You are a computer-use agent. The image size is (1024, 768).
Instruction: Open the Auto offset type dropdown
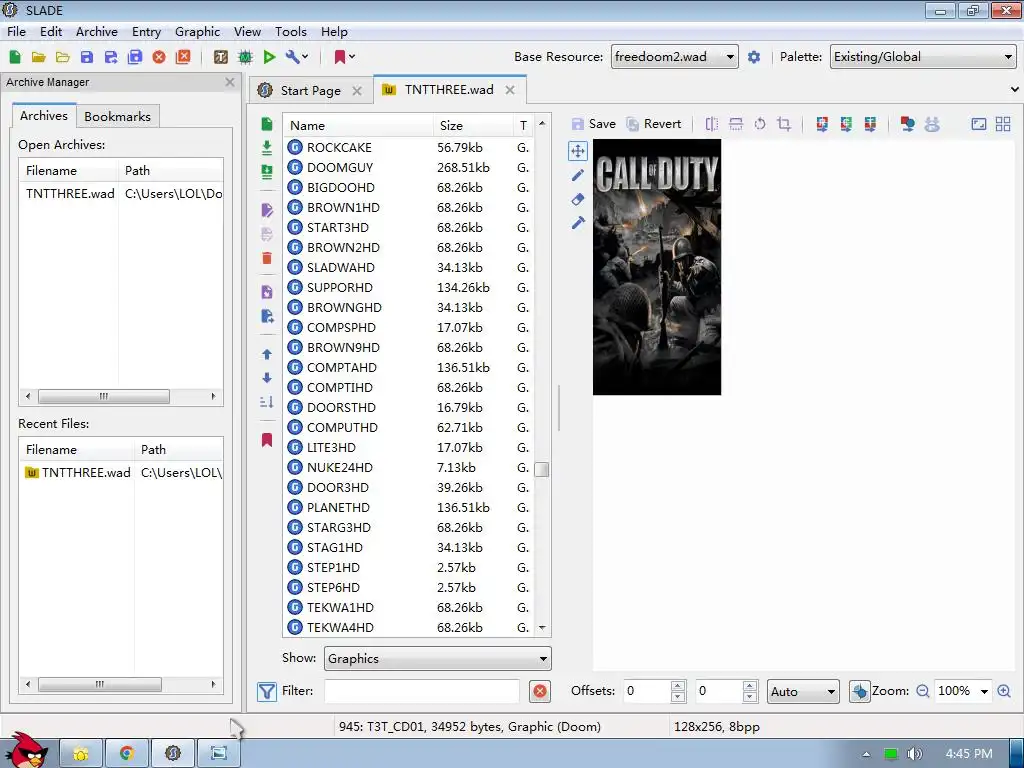coord(803,691)
